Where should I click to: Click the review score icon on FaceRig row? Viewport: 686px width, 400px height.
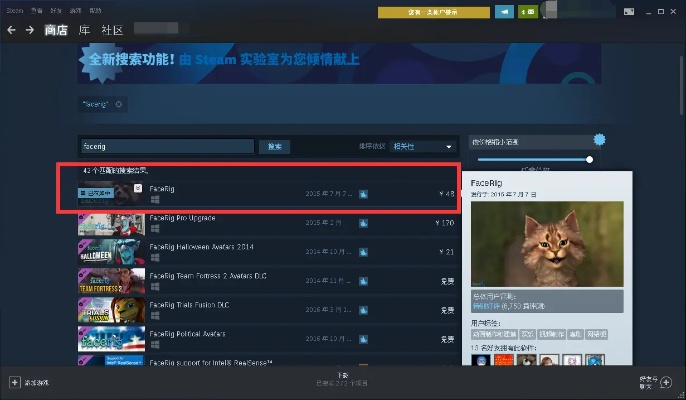tap(363, 194)
